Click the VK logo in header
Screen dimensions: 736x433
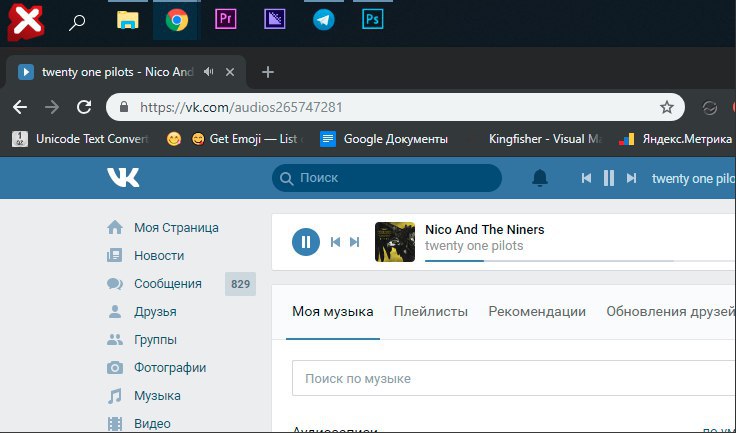click(123, 178)
